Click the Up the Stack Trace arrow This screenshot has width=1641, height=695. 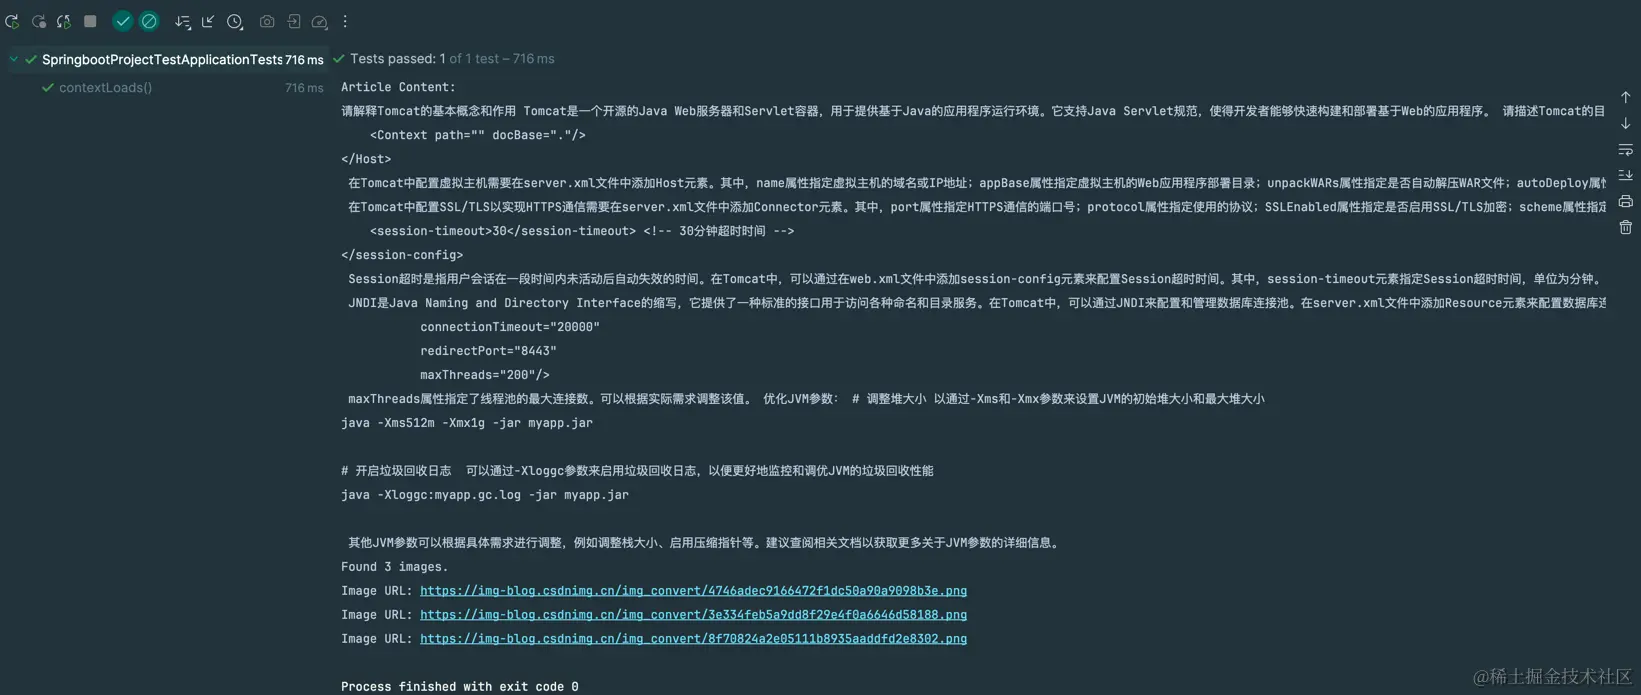1625,97
